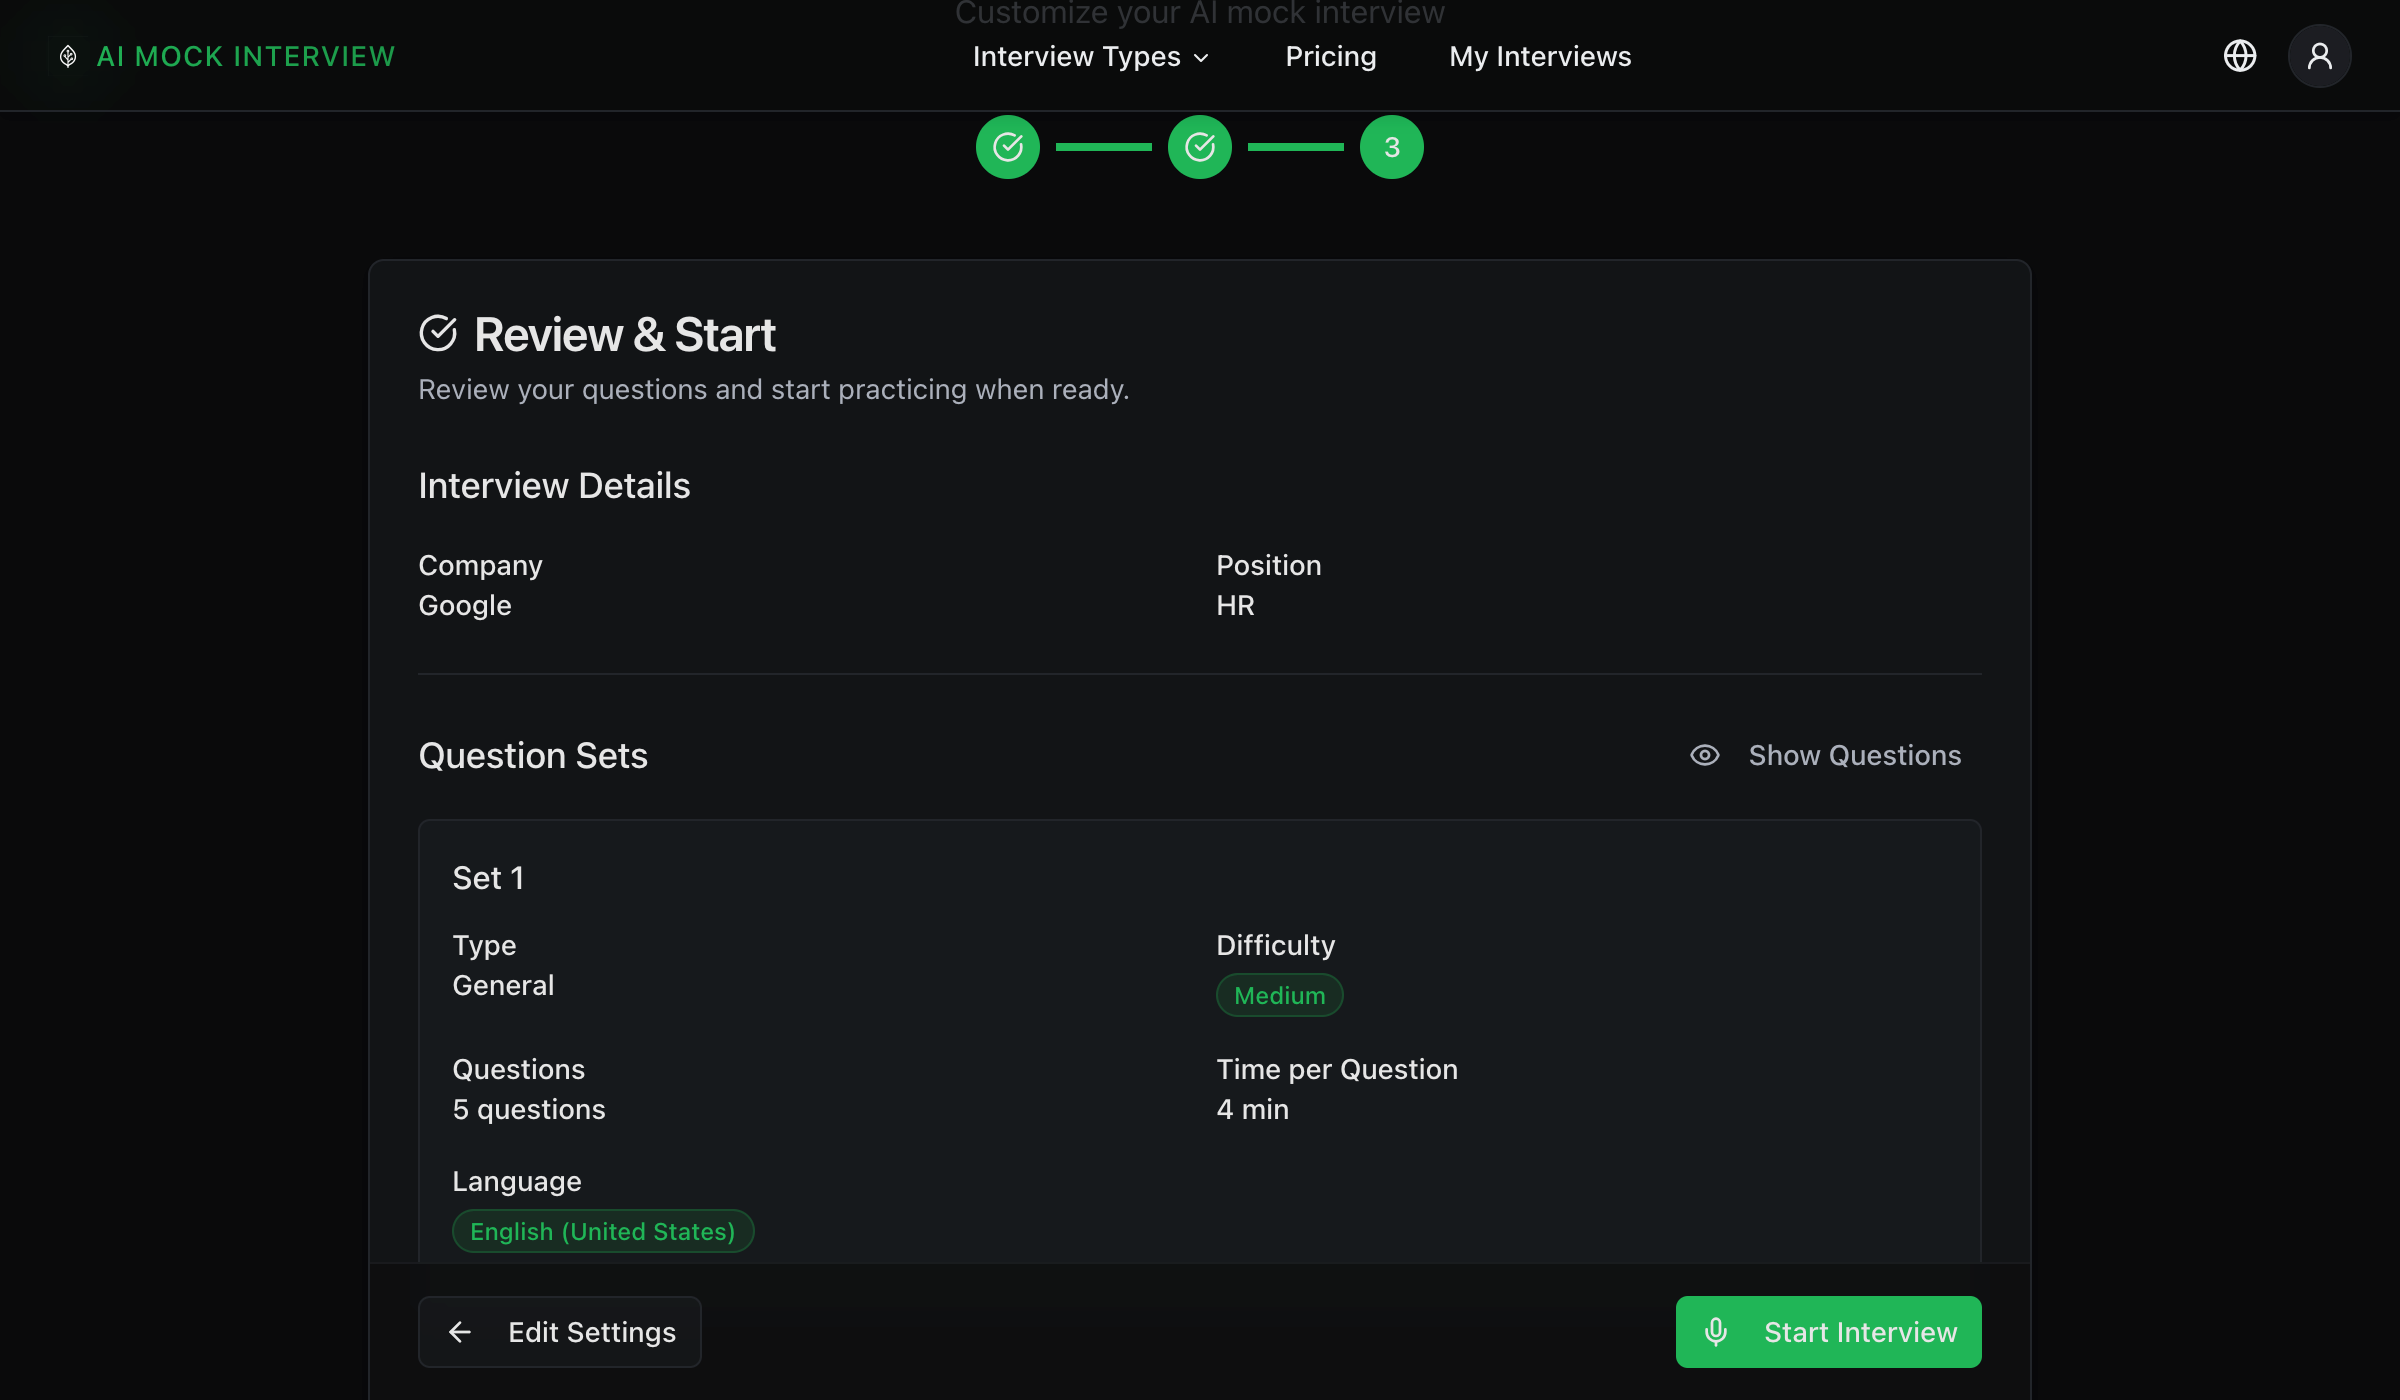
Task: Click the microphone icon in Start Interview
Action: [1716, 1331]
